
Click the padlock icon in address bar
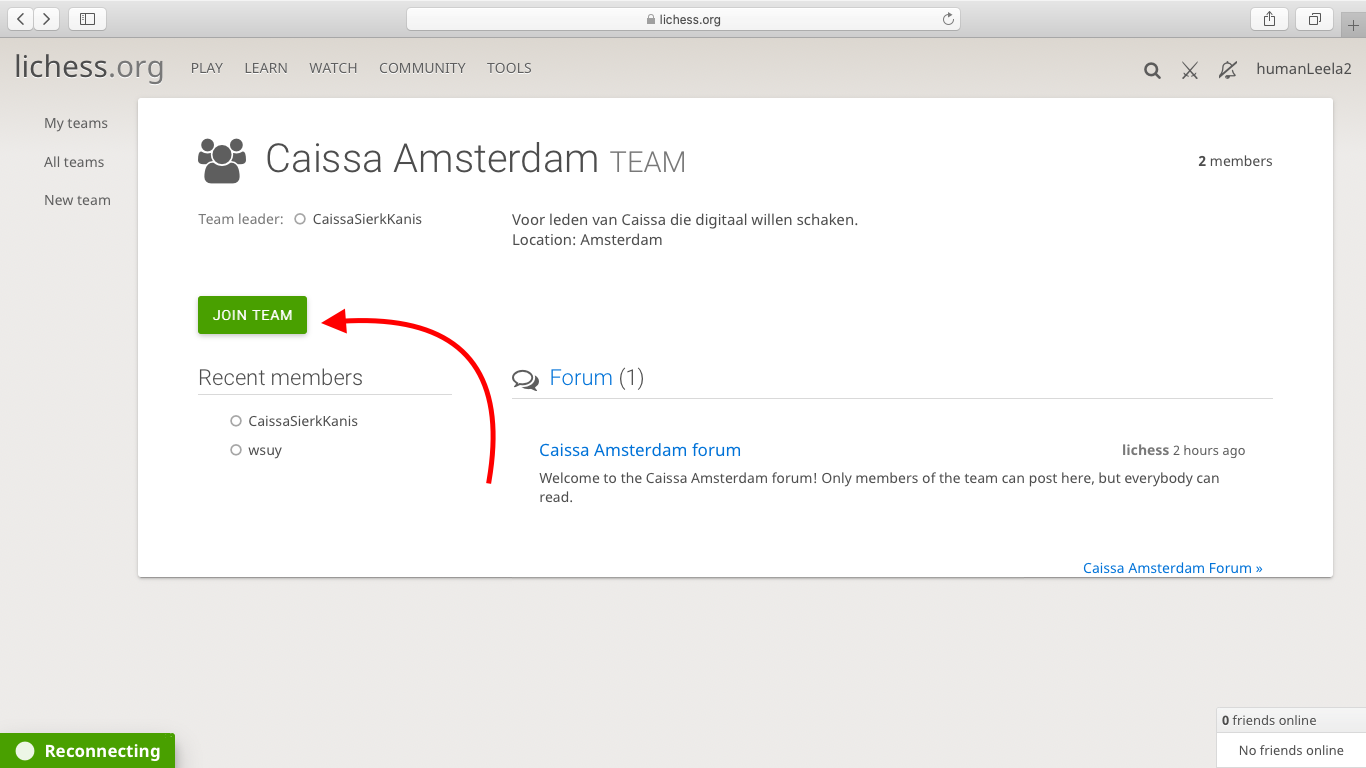(651, 19)
